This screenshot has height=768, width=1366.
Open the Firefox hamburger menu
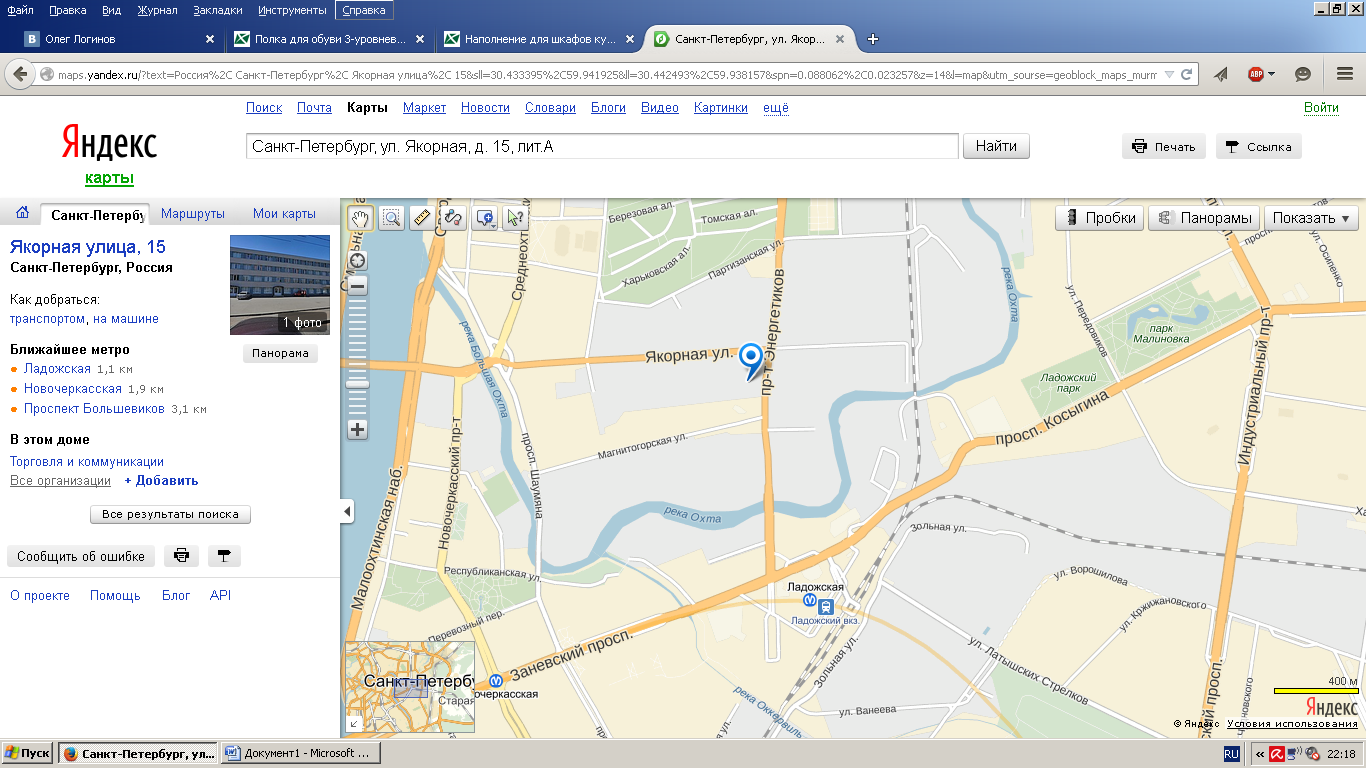1344,75
